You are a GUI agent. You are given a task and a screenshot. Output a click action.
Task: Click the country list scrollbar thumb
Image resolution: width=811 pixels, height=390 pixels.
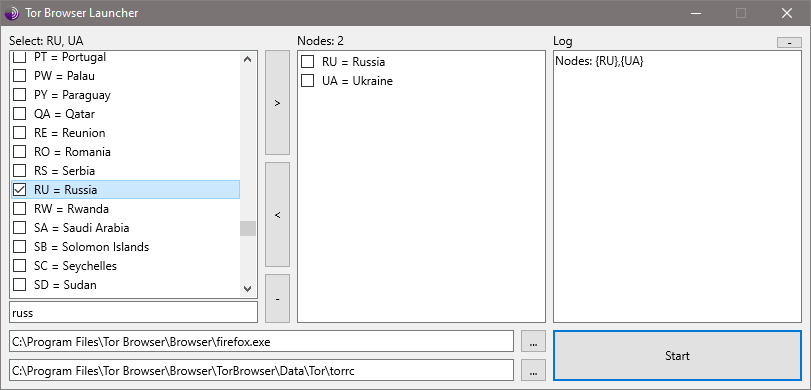point(248,228)
